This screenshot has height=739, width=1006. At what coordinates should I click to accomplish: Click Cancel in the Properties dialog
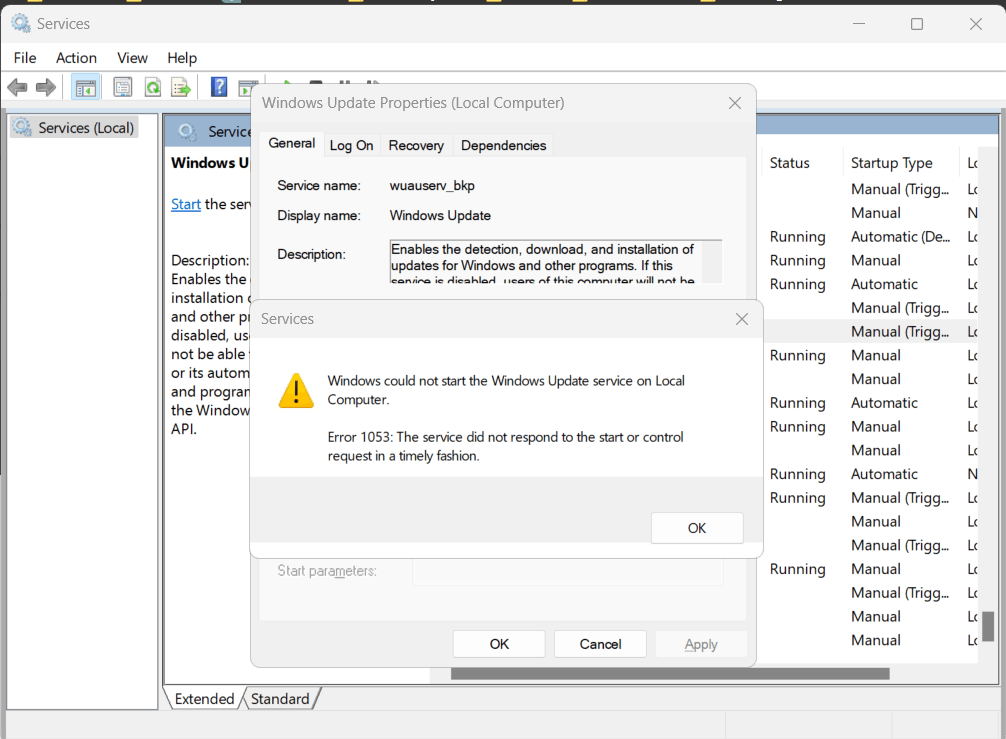pyautogui.click(x=601, y=644)
